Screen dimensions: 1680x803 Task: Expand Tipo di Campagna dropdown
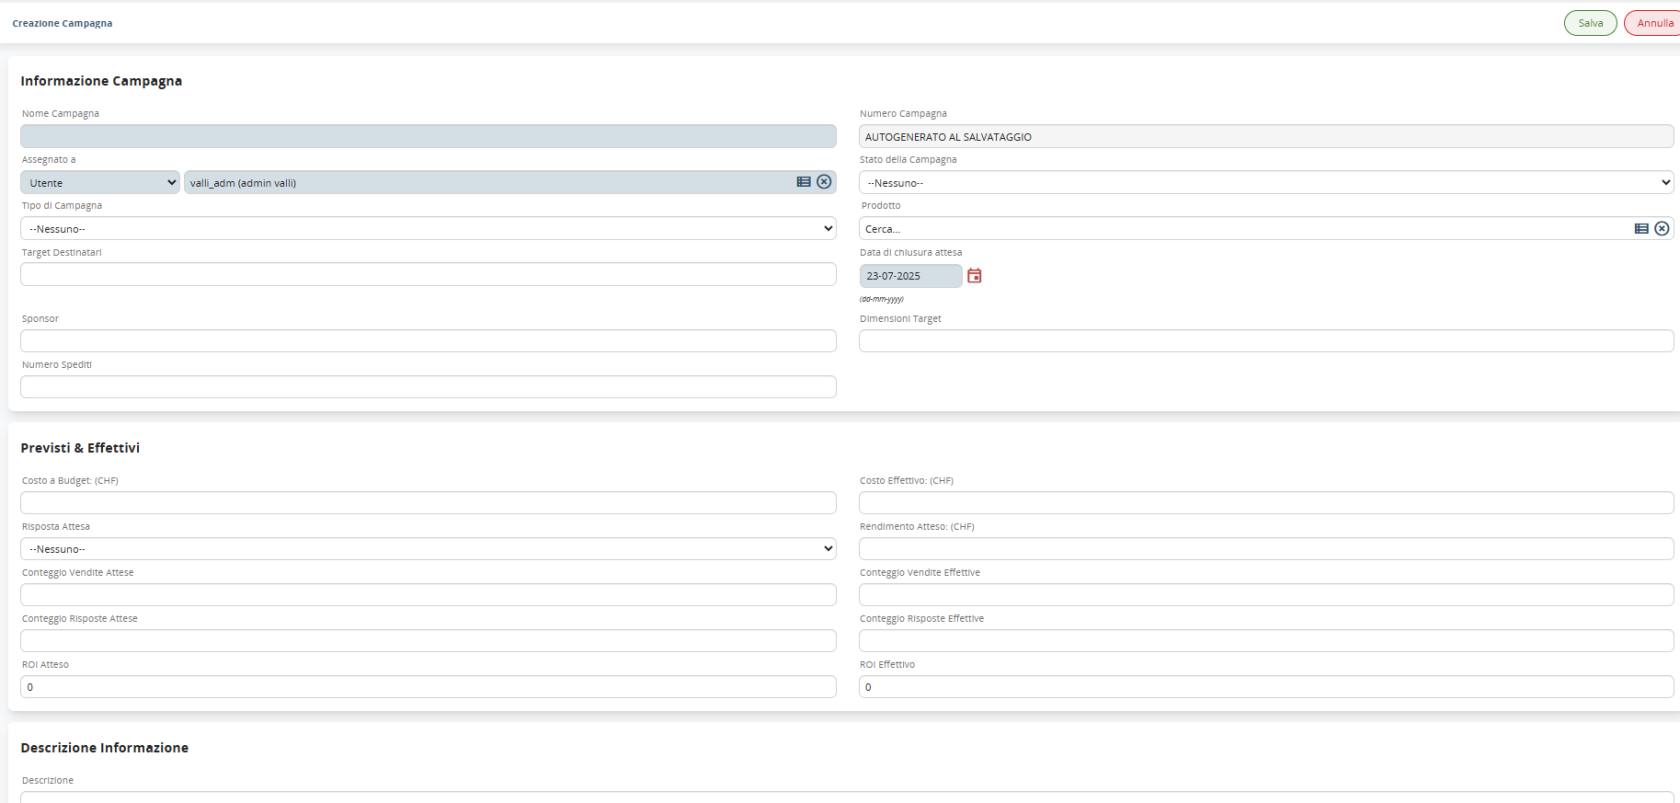(428, 229)
